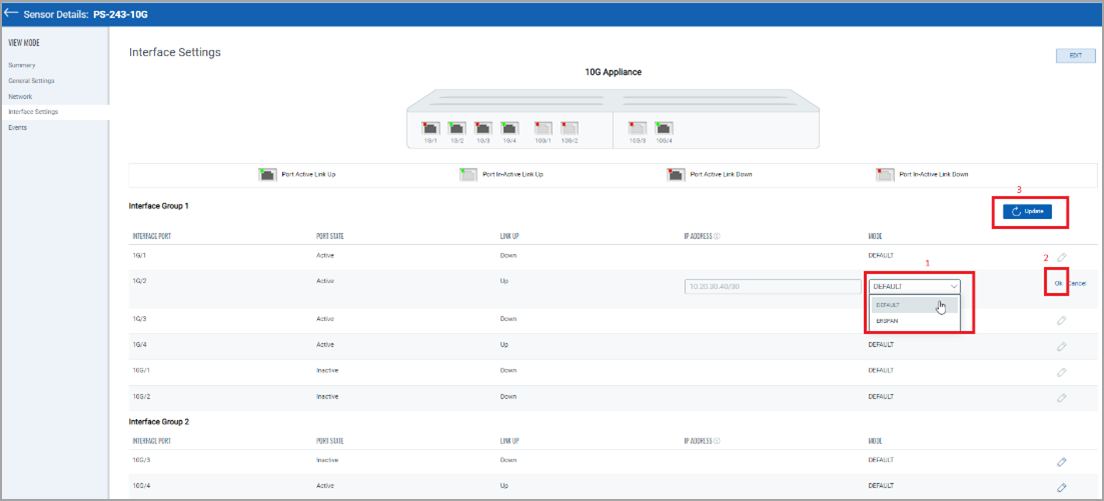
Task: Click the 1G/1 port icon on appliance
Action: (x=432, y=128)
